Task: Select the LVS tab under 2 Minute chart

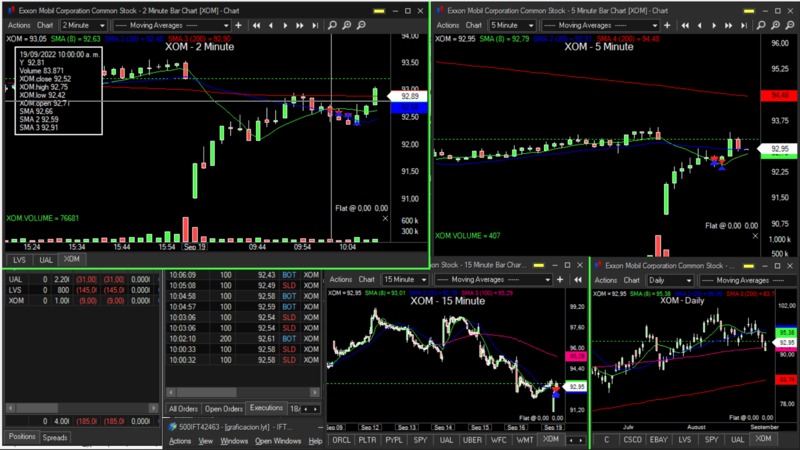Action: 20,260
